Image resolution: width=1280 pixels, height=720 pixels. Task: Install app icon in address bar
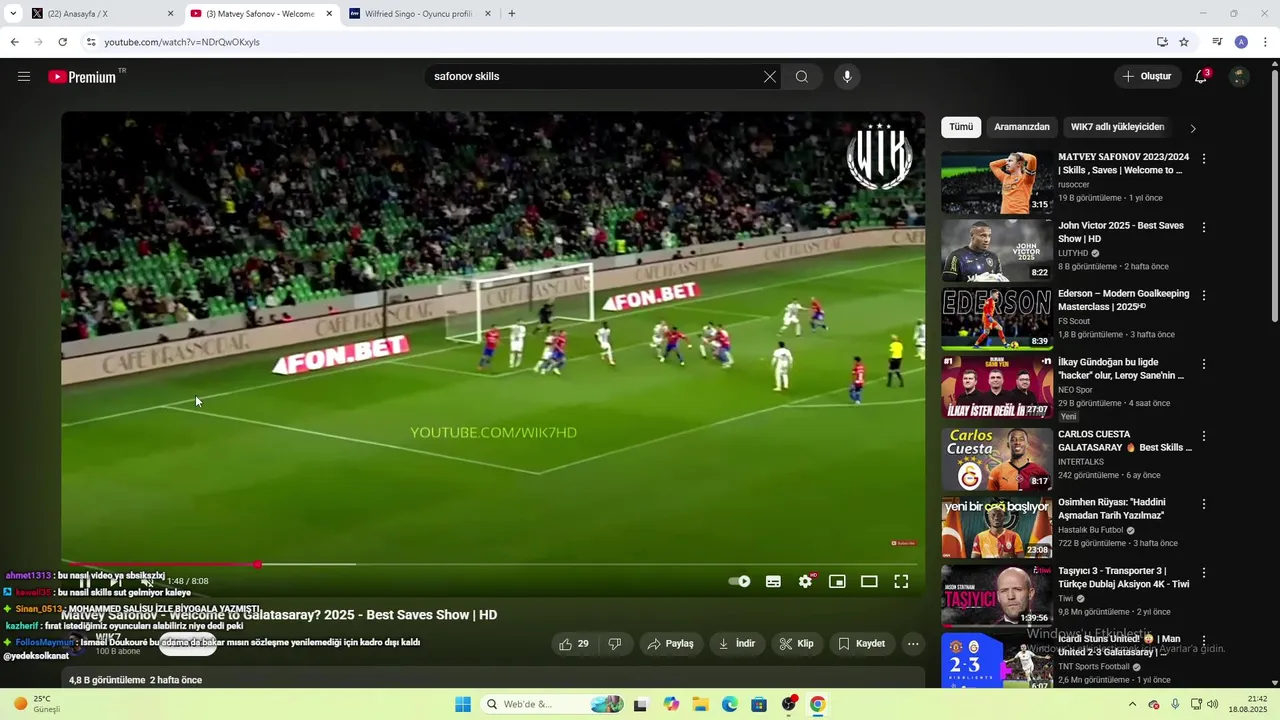1162,42
